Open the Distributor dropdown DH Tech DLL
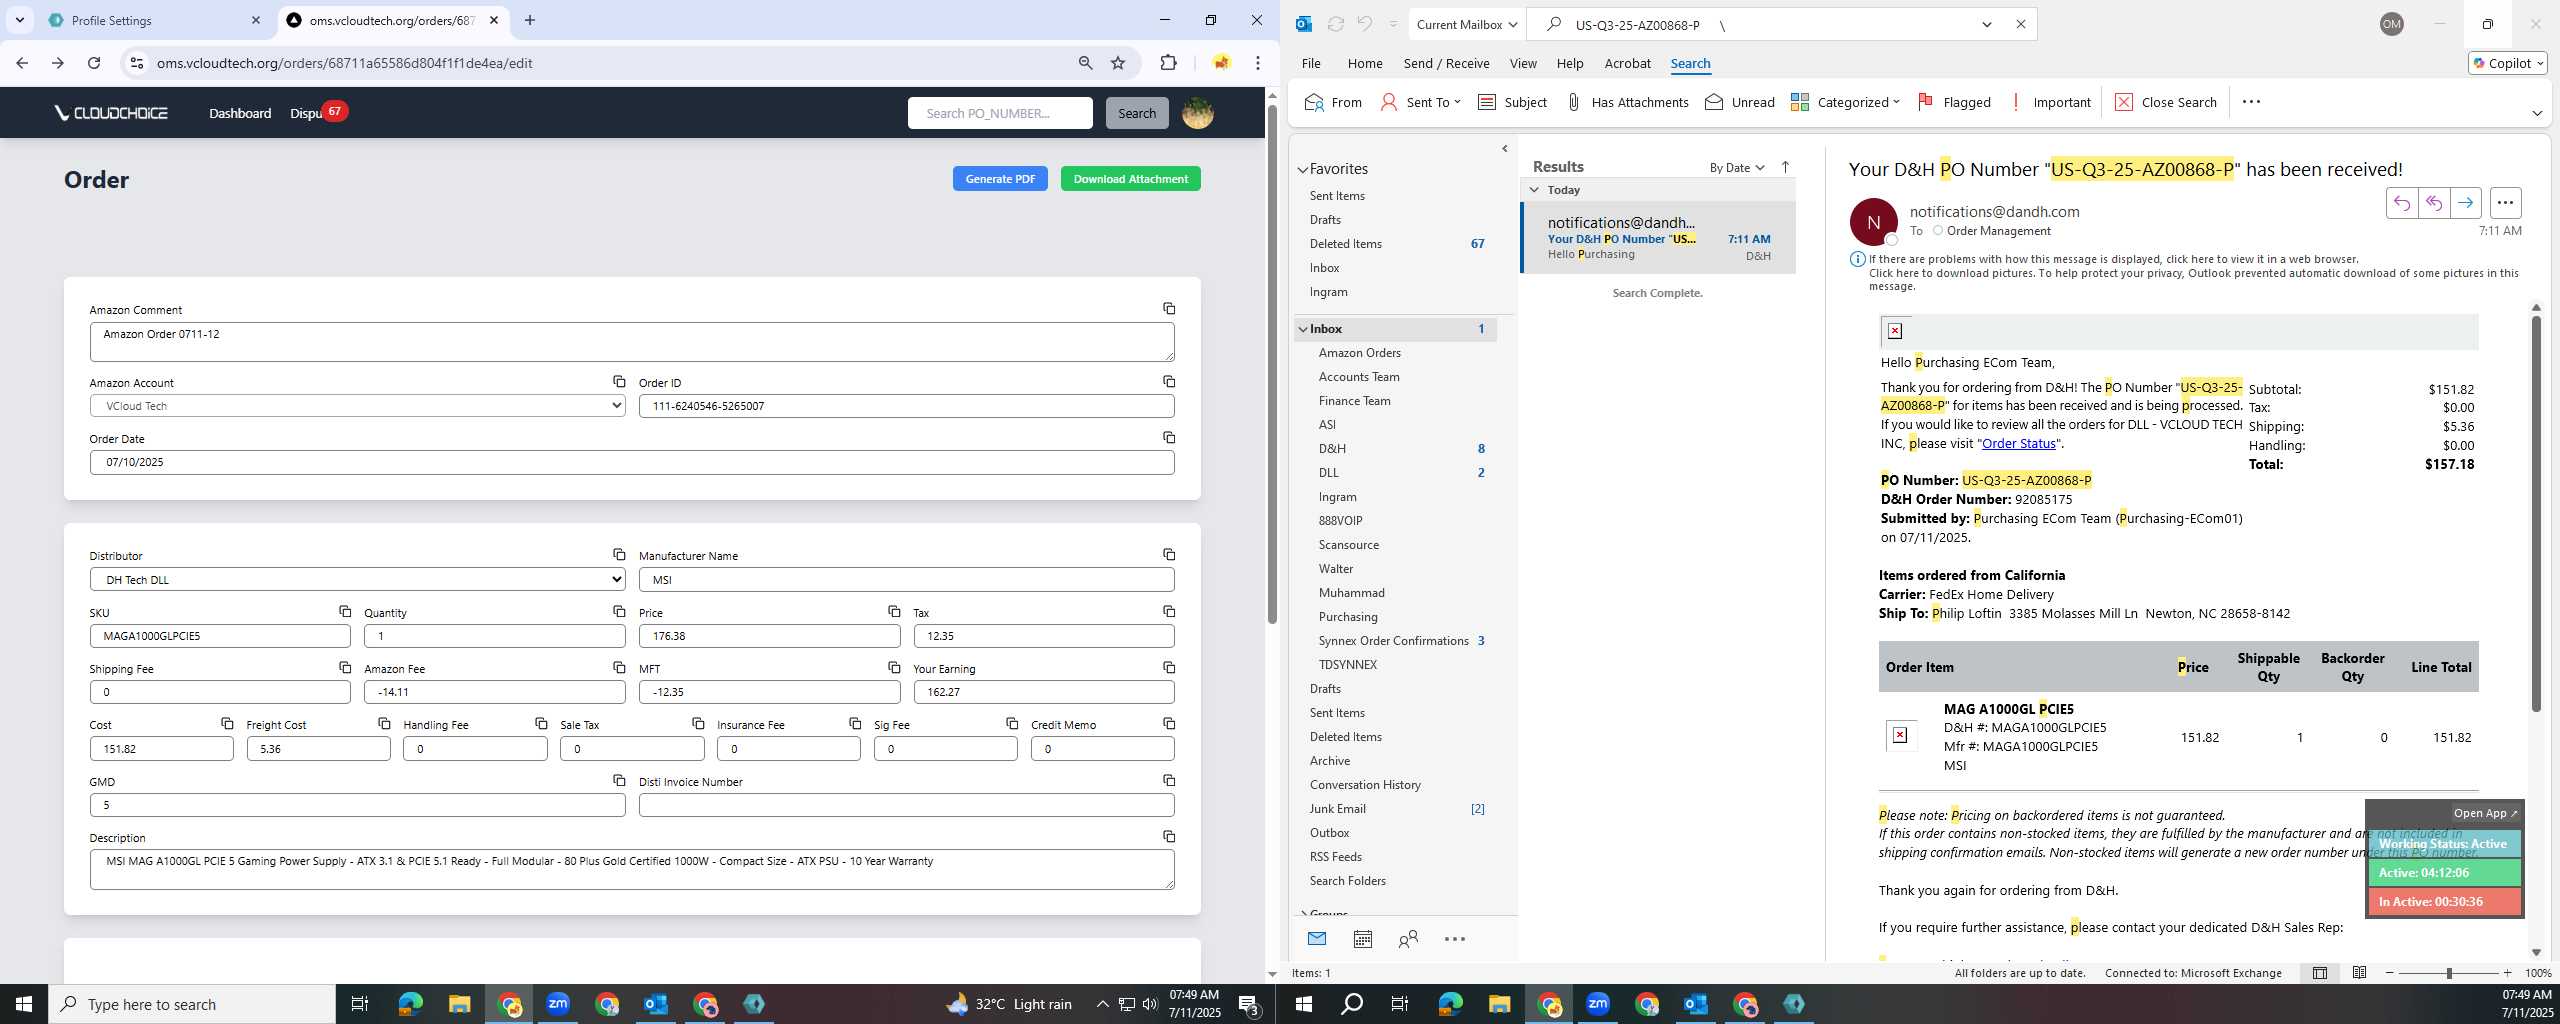2560x1024 pixels. pos(357,580)
